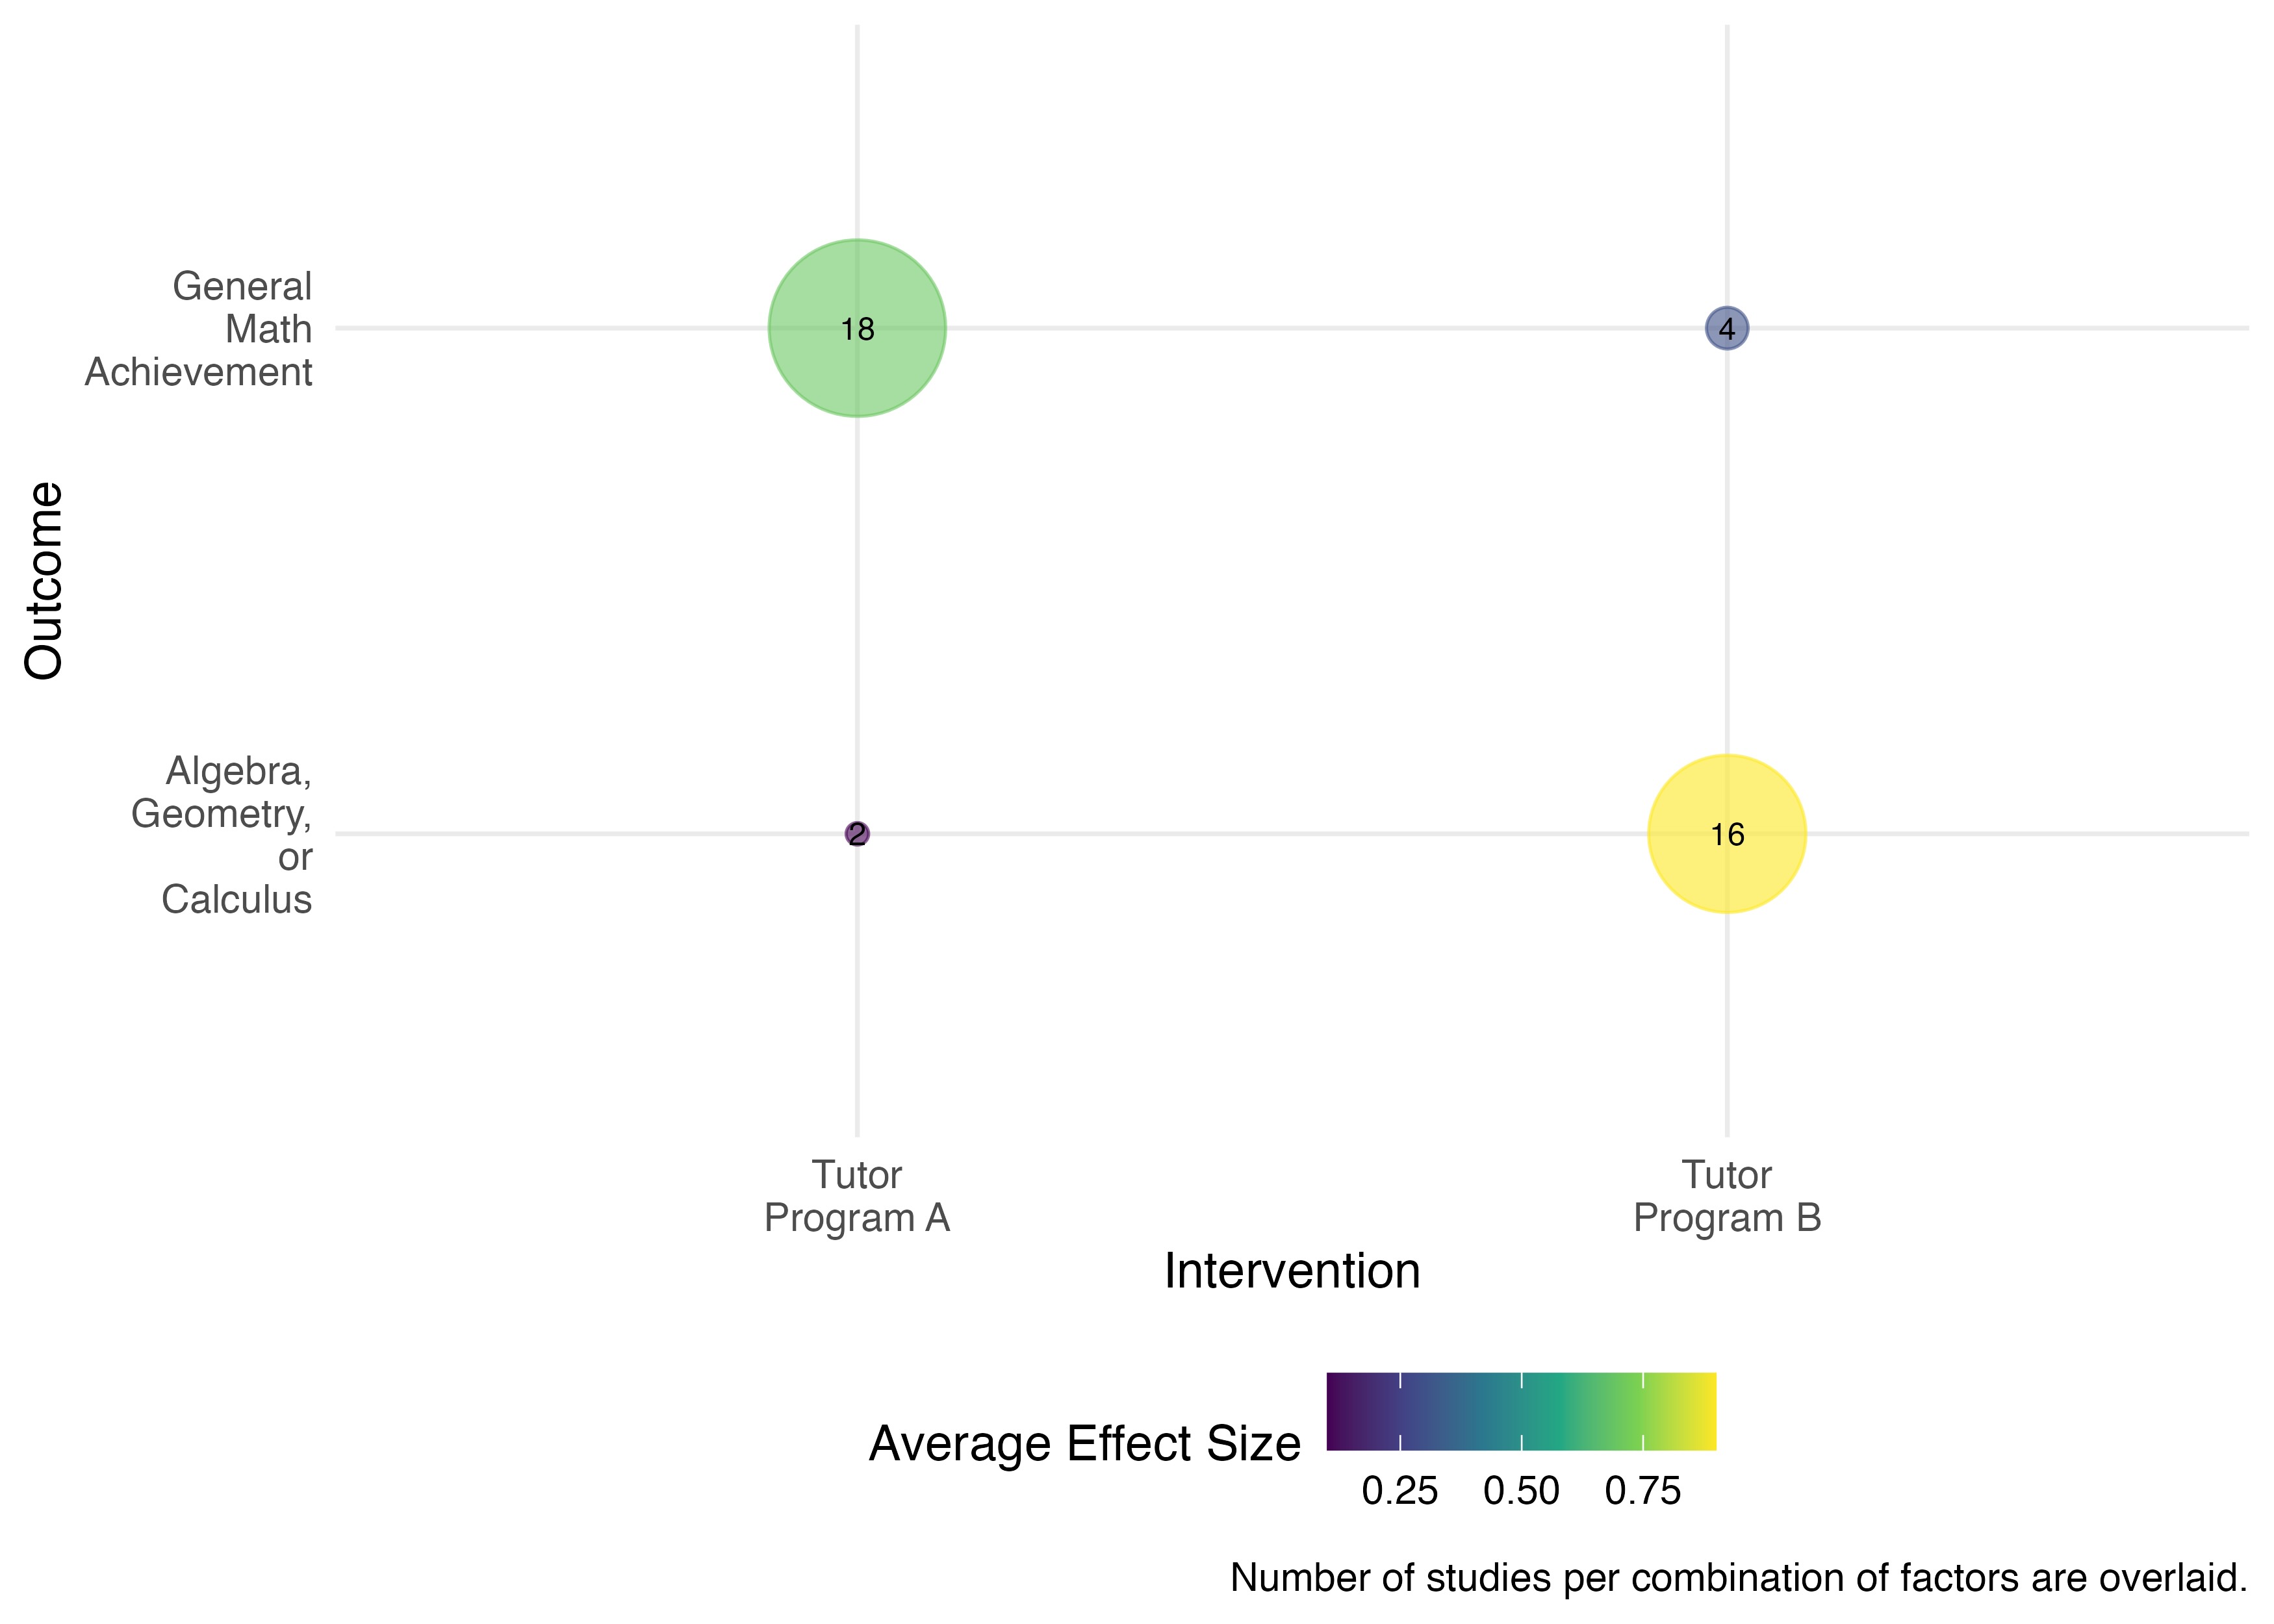Select the Tutor Program A axis label

[x=856, y=1196]
